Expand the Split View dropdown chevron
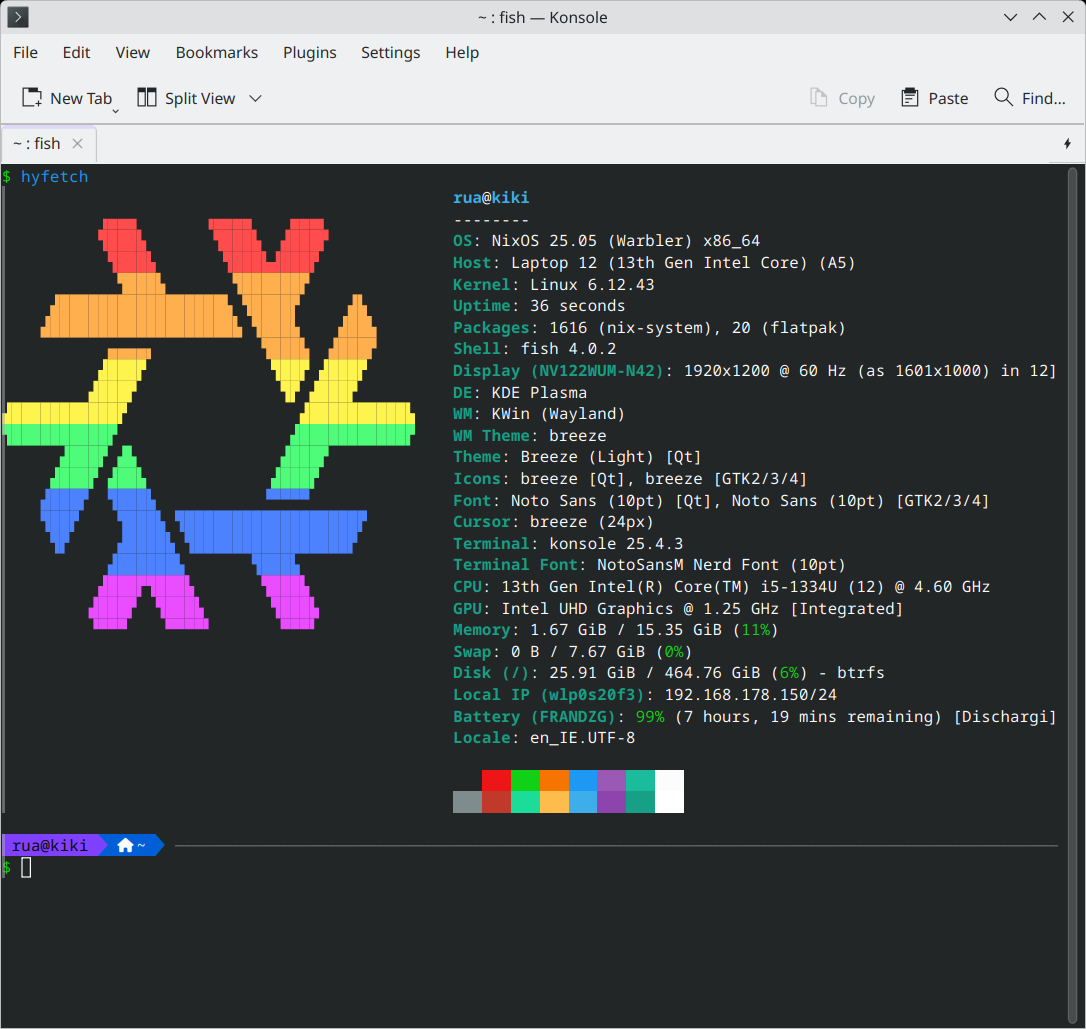The width and height of the screenshot is (1086, 1029). click(255, 98)
